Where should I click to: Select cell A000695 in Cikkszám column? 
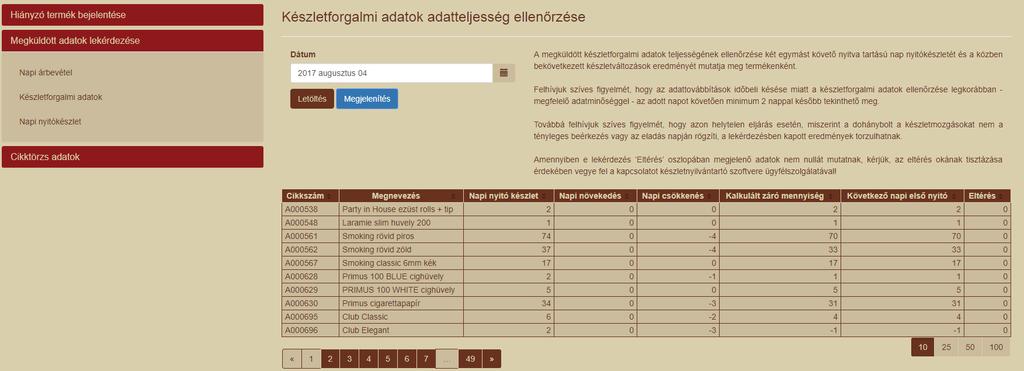(311, 317)
